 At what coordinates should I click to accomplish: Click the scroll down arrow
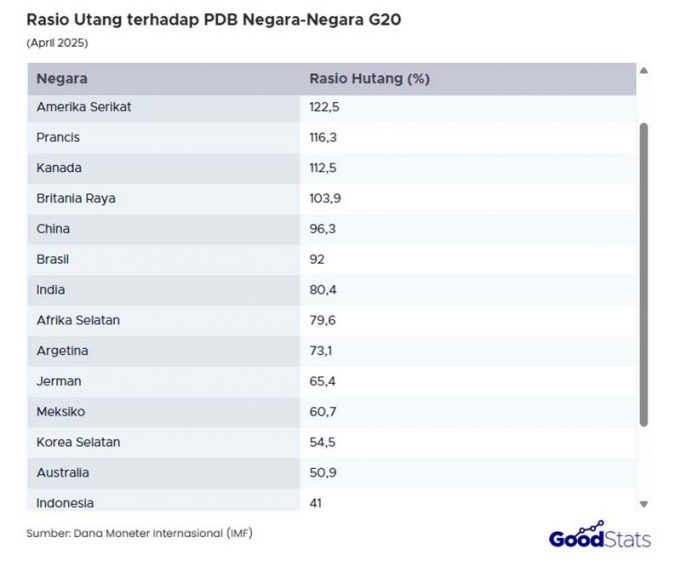pos(643,504)
